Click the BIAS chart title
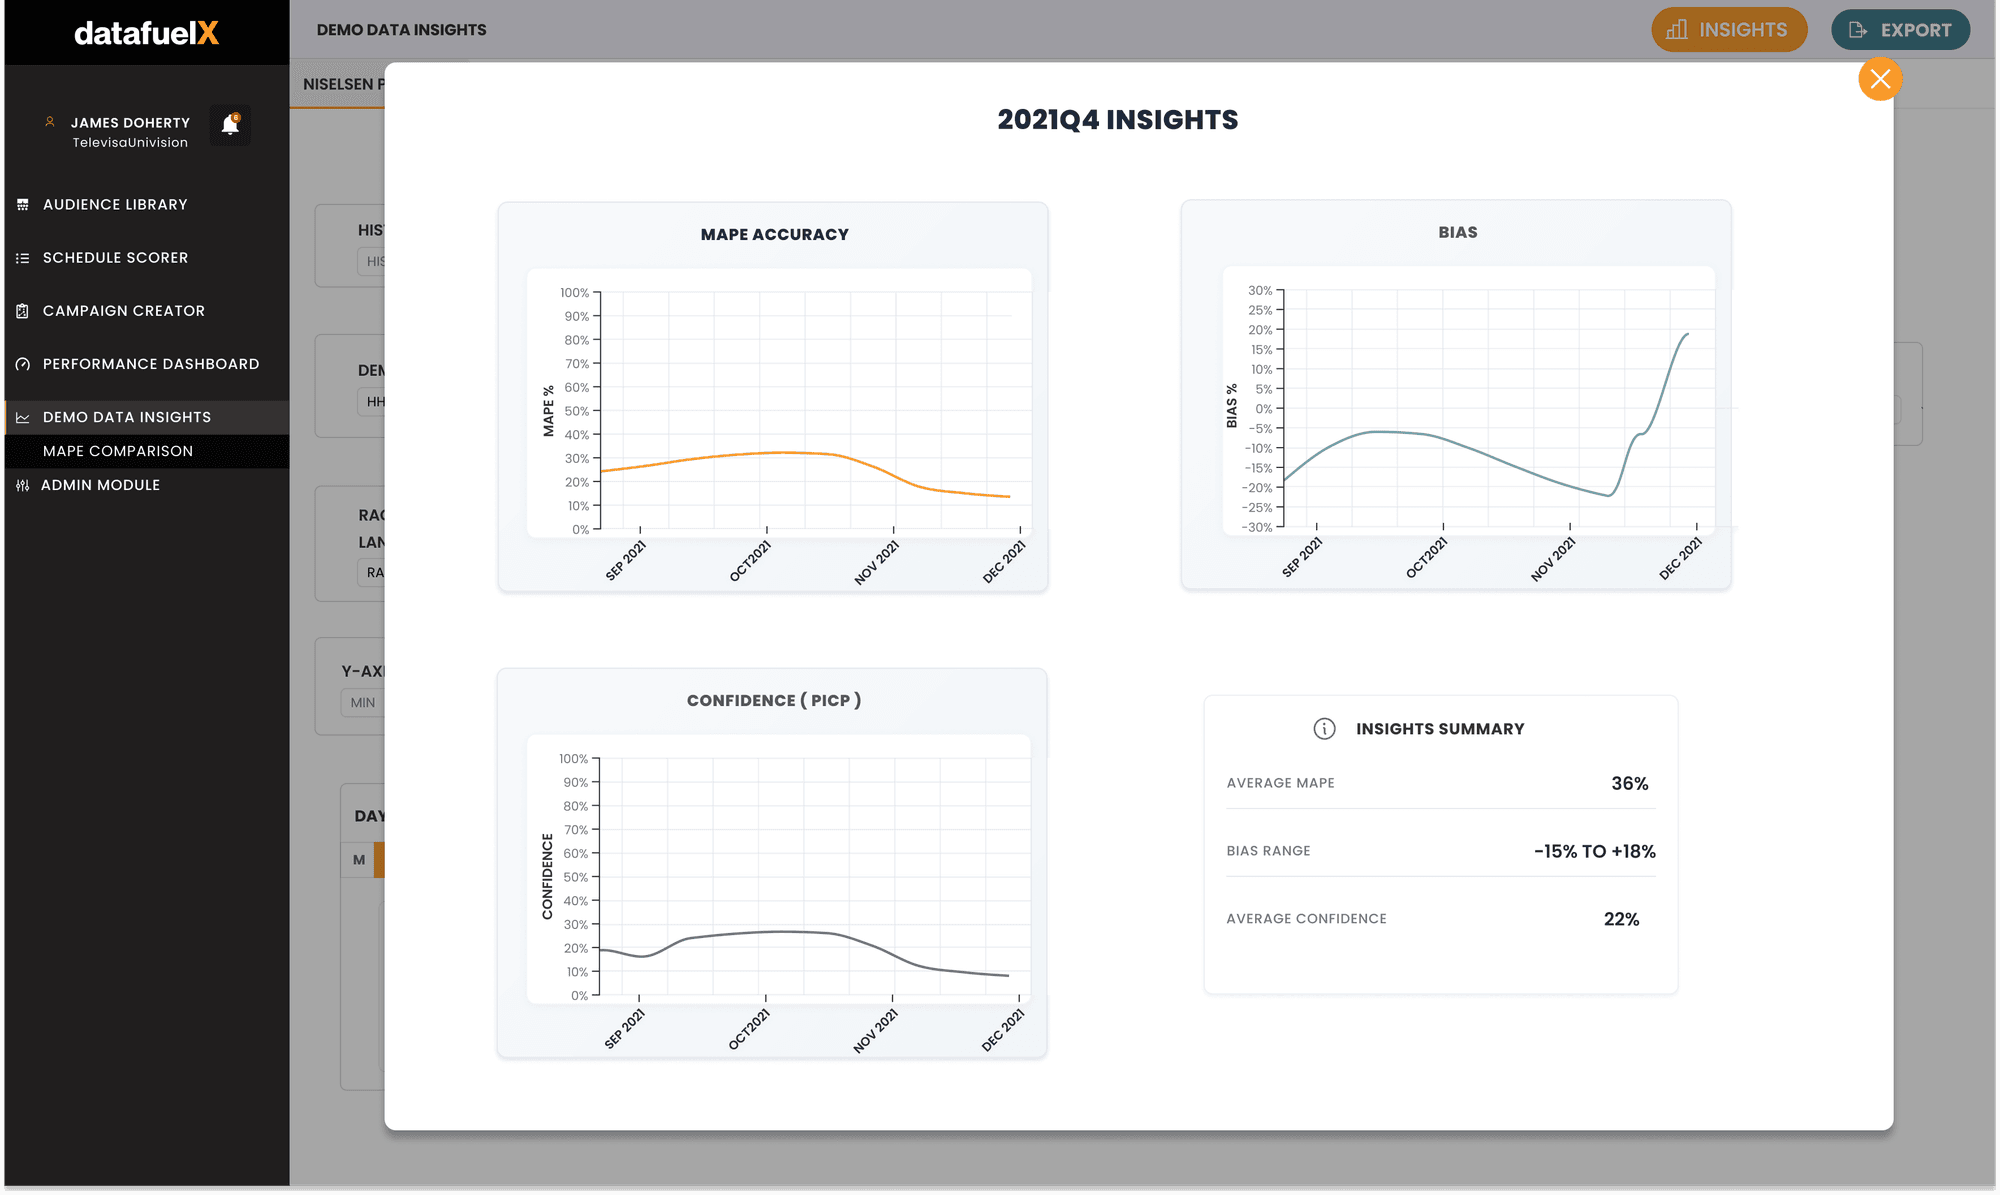The height and width of the screenshot is (1195, 2000). click(1457, 232)
